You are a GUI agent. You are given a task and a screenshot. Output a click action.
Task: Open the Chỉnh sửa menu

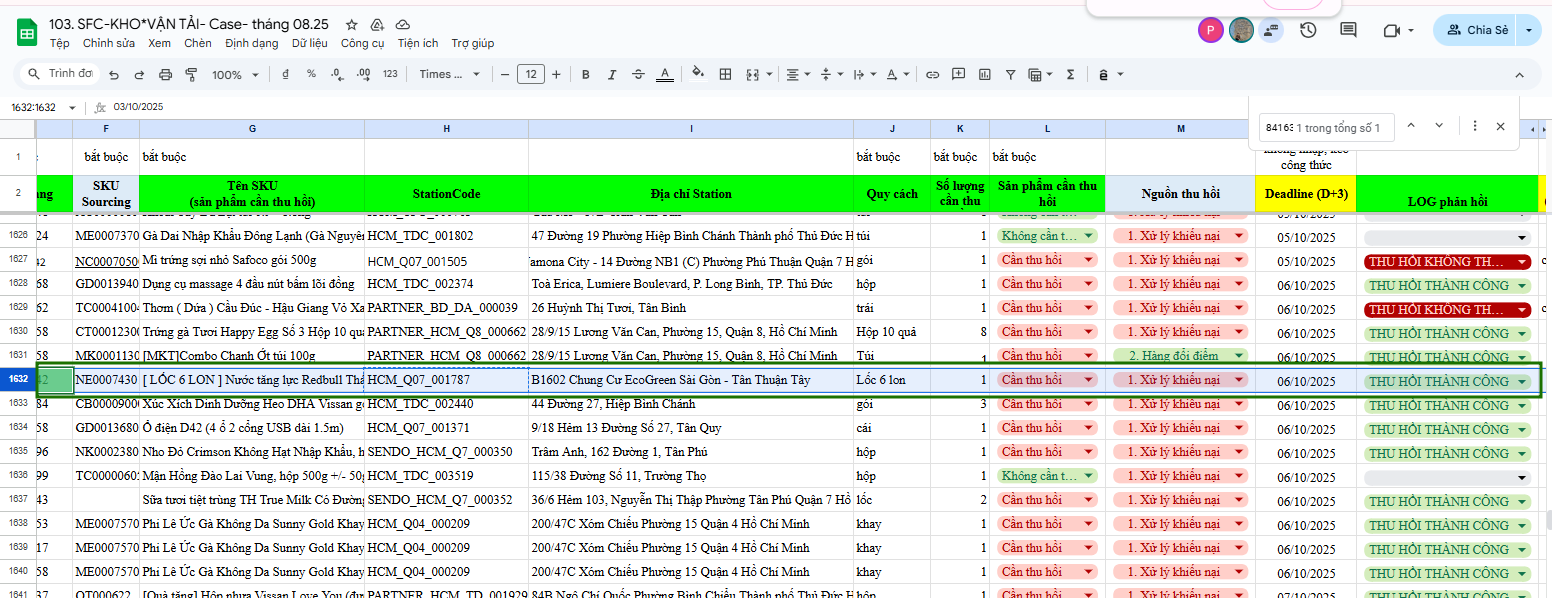tap(109, 43)
